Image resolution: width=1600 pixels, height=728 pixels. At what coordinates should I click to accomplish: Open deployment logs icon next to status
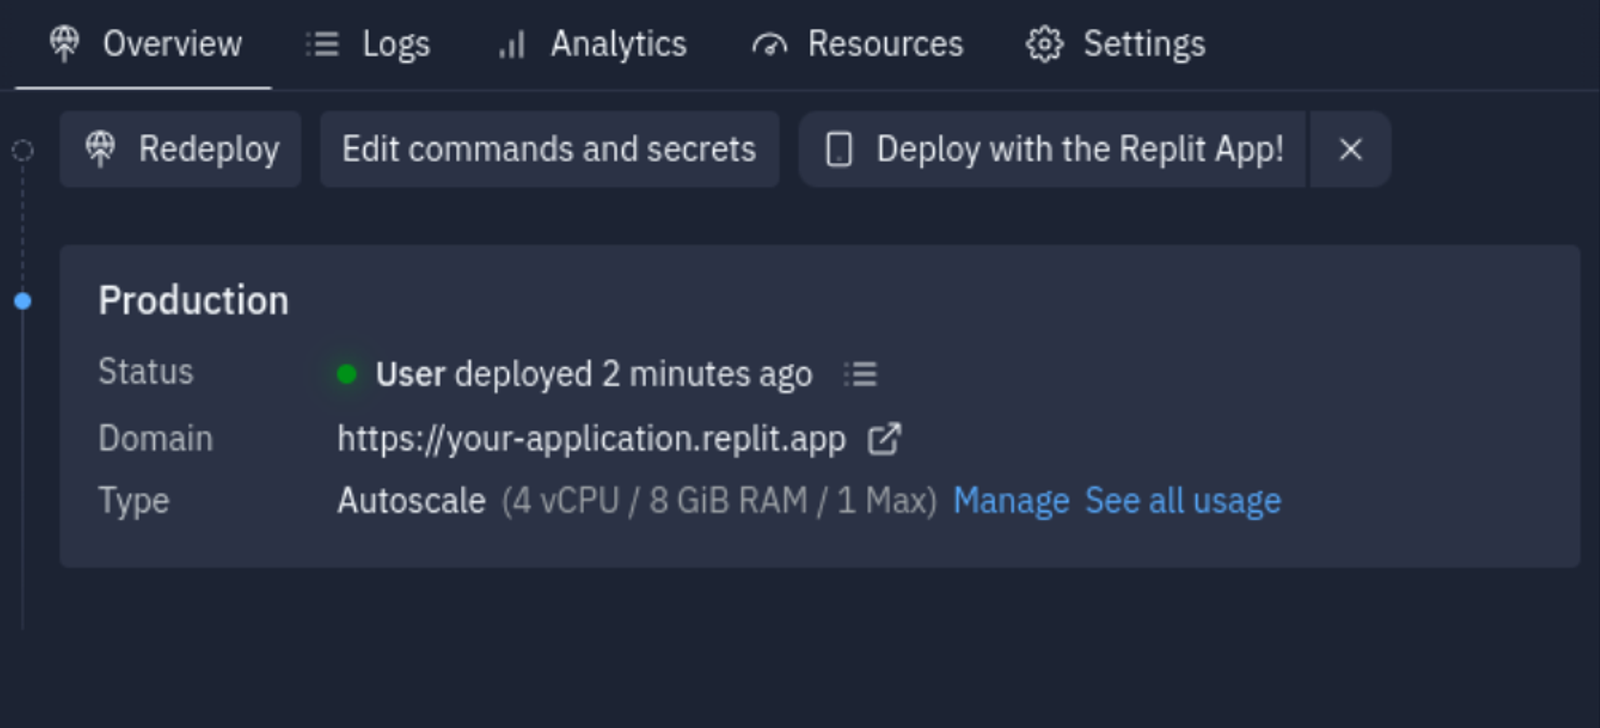[860, 374]
